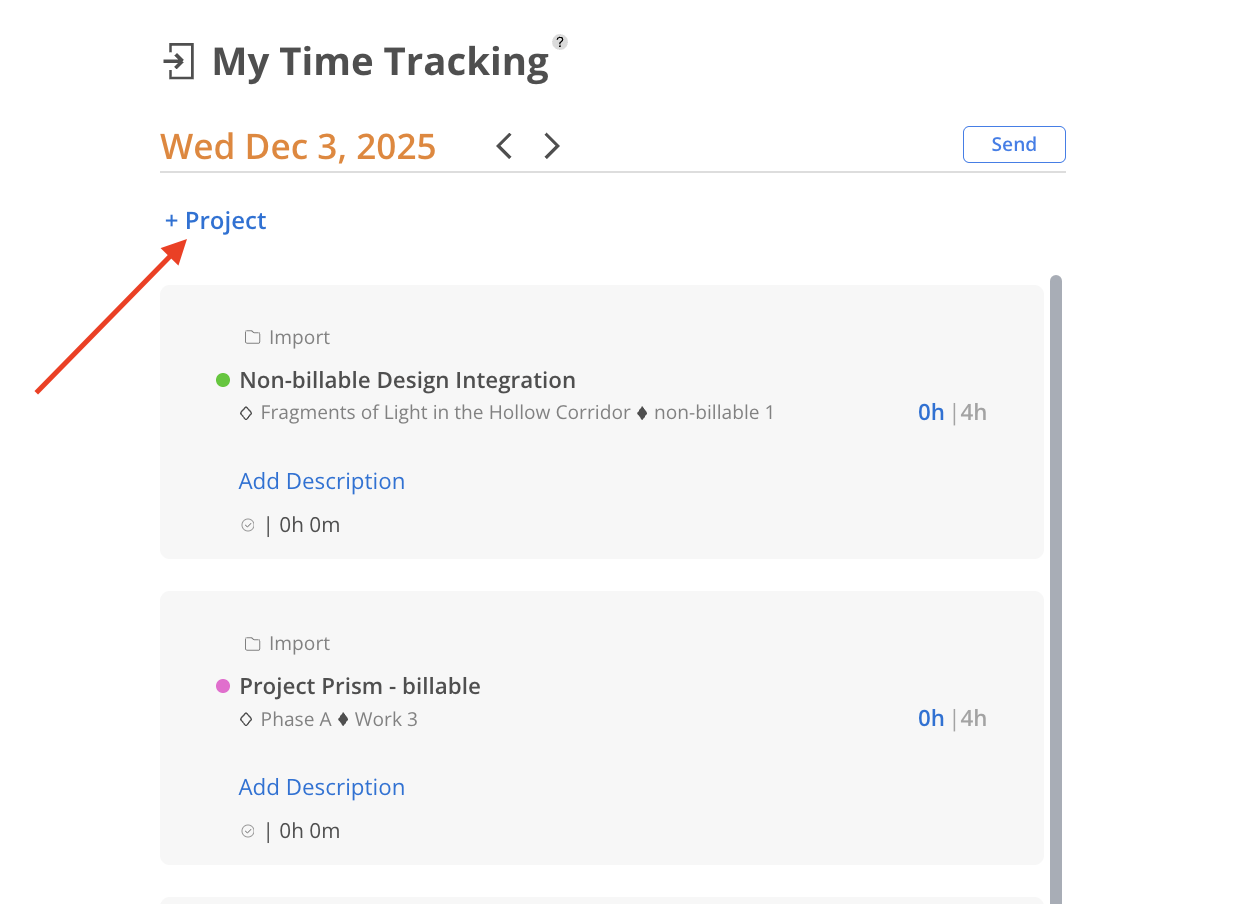
Task: Click folder icon above Project Prism - billable
Action: [253, 644]
